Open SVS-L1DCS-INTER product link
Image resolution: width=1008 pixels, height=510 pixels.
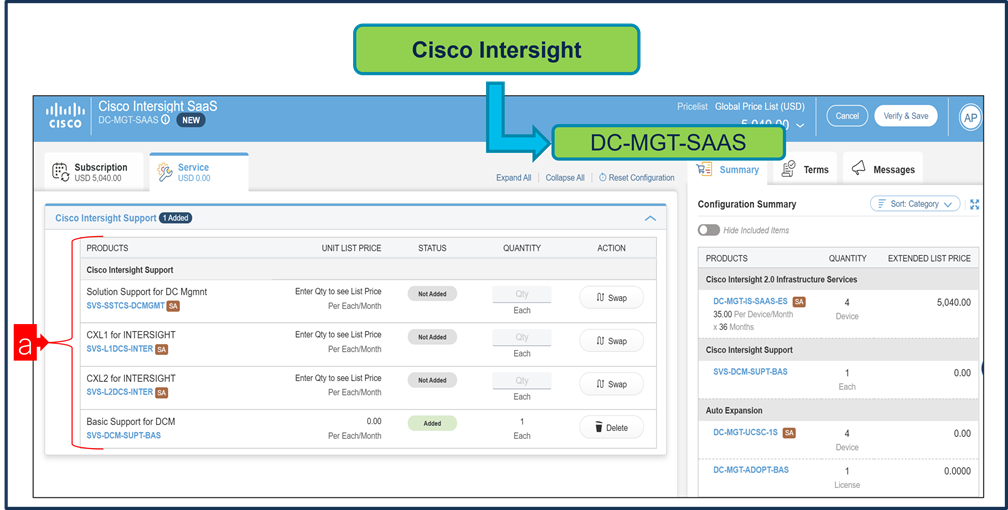(x=120, y=349)
